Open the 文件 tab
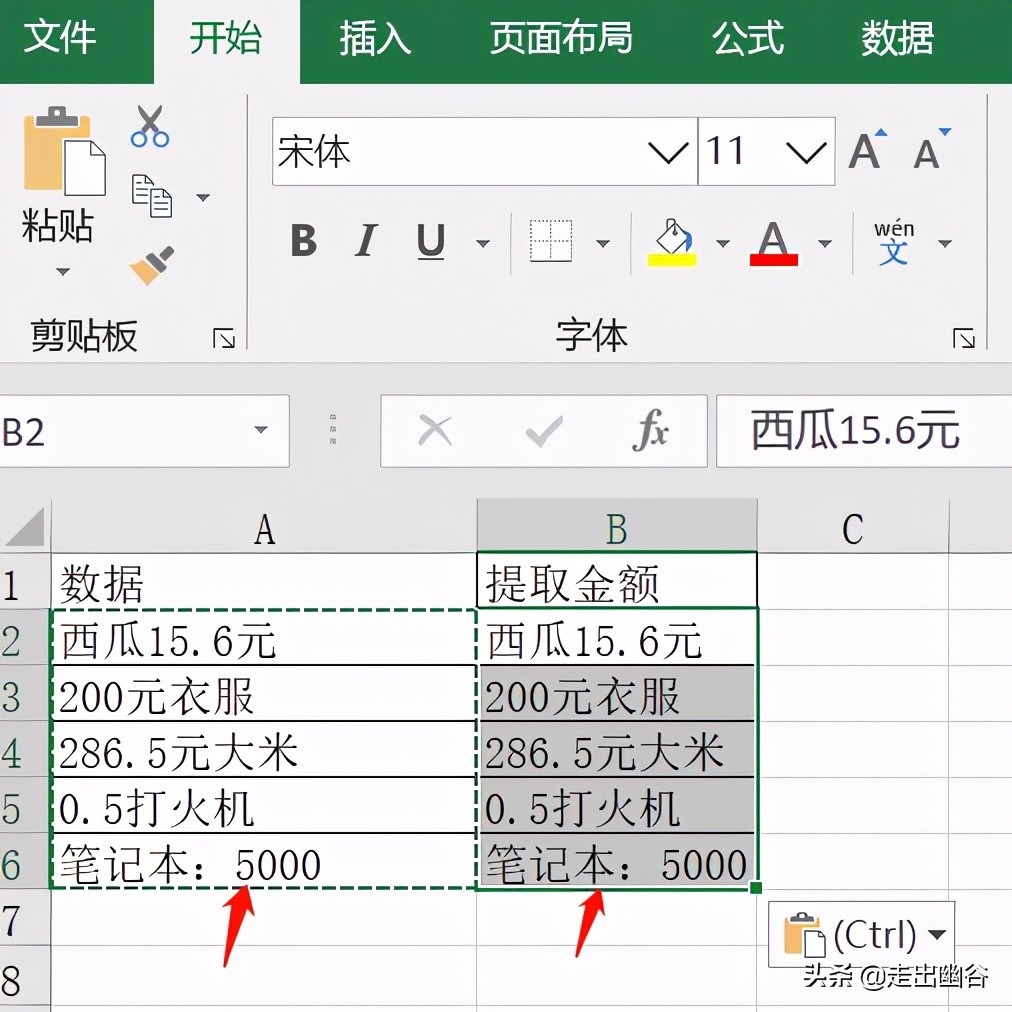Image resolution: width=1012 pixels, height=1012 pixels. click(59, 37)
